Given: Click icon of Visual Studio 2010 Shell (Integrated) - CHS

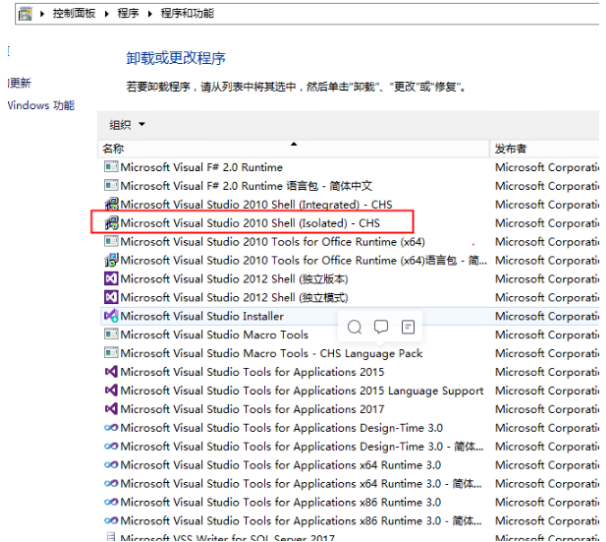Looking at the screenshot, I should pyautogui.click(x=111, y=204).
